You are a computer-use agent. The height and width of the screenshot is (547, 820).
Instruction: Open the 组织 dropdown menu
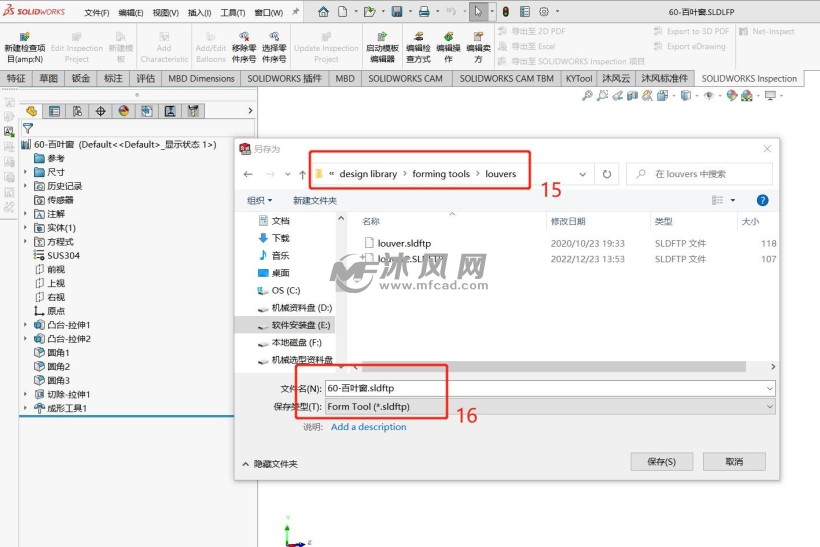[260, 200]
